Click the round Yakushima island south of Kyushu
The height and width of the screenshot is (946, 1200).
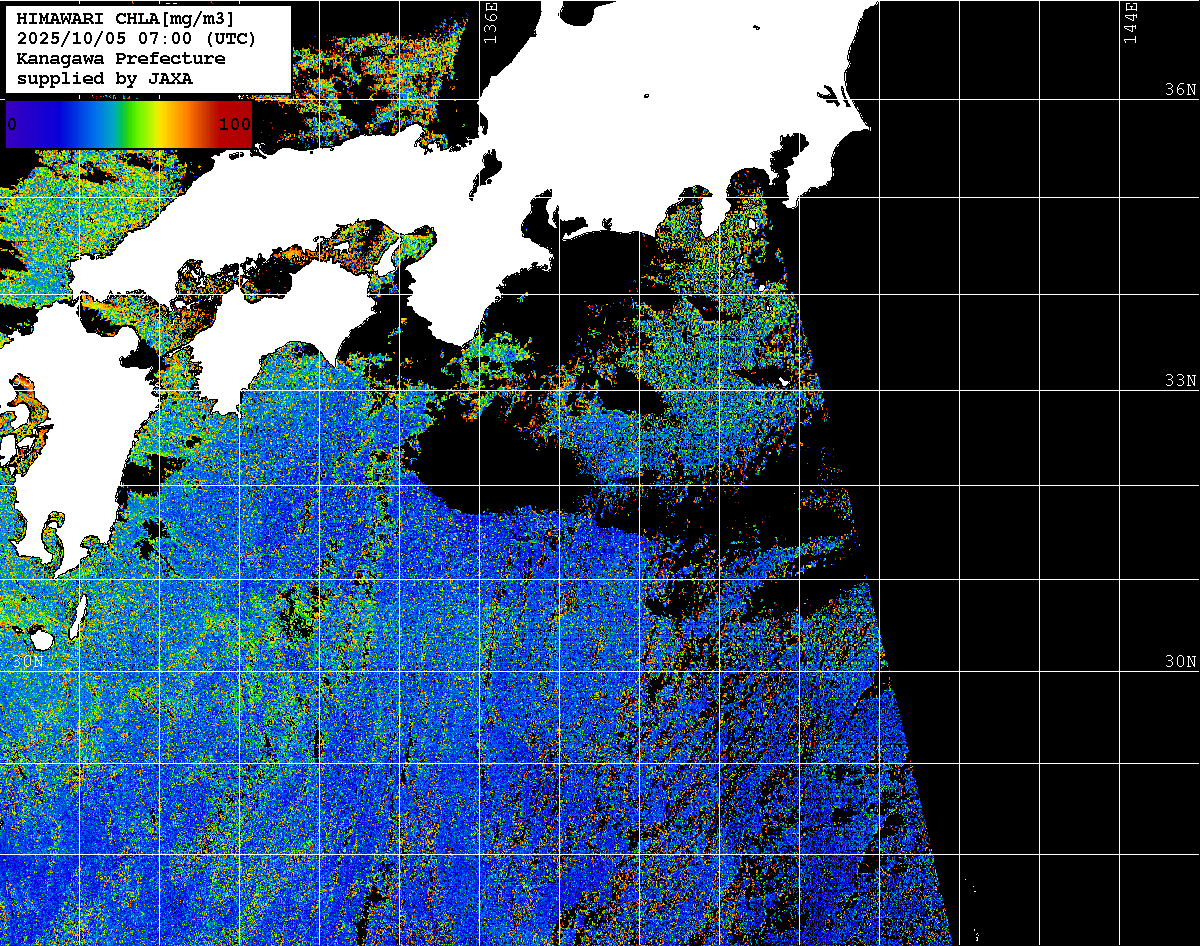42,638
